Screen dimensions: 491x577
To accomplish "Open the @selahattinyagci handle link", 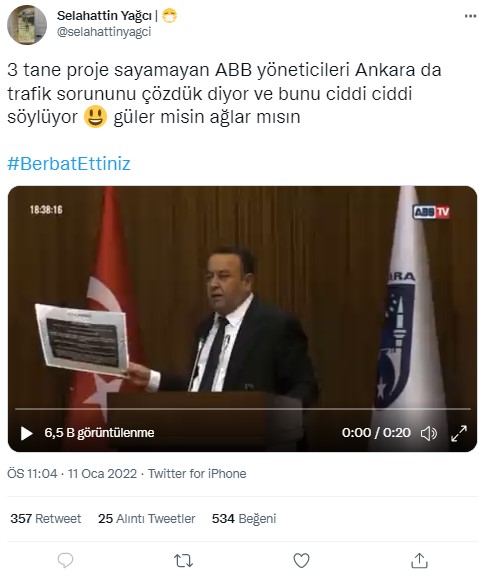I will tap(104, 32).
